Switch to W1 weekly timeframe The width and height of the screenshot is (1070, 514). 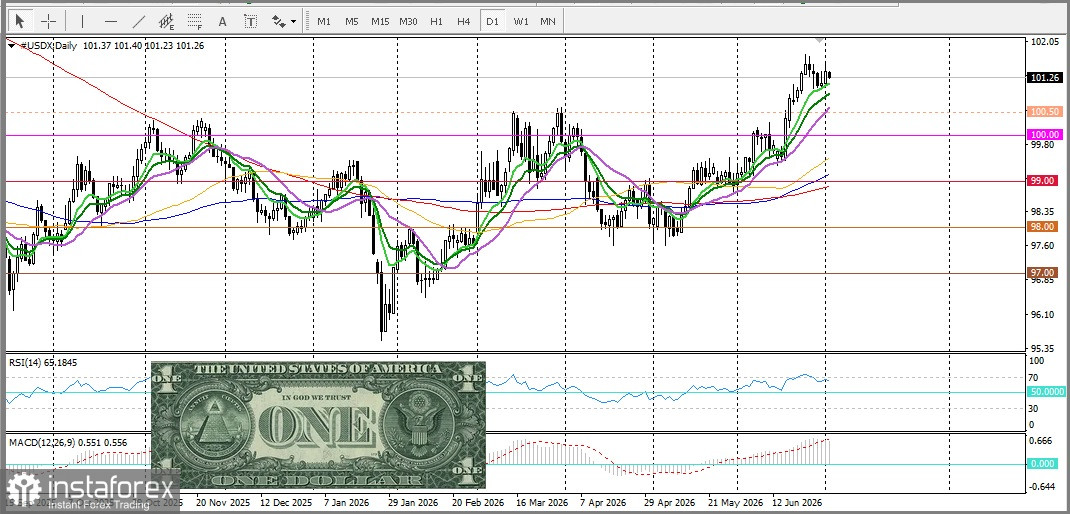pos(521,21)
